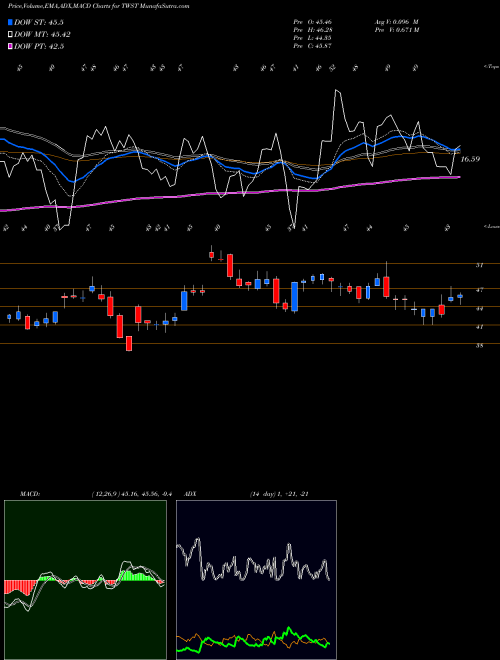The width and height of the screenshot is (500, 660).
Task: Click the MACD parameters '(12,26,9) 45.16, 45.56, -0.4'
Action: pos(131,494)
